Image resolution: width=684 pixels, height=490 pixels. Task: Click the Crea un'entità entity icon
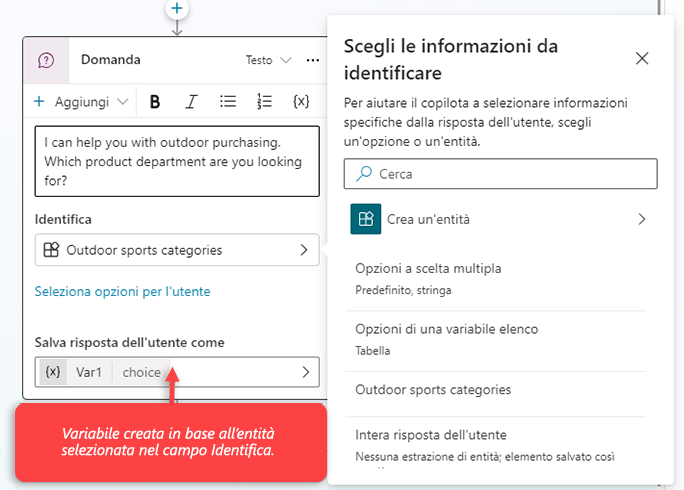(x=366, y=219)
